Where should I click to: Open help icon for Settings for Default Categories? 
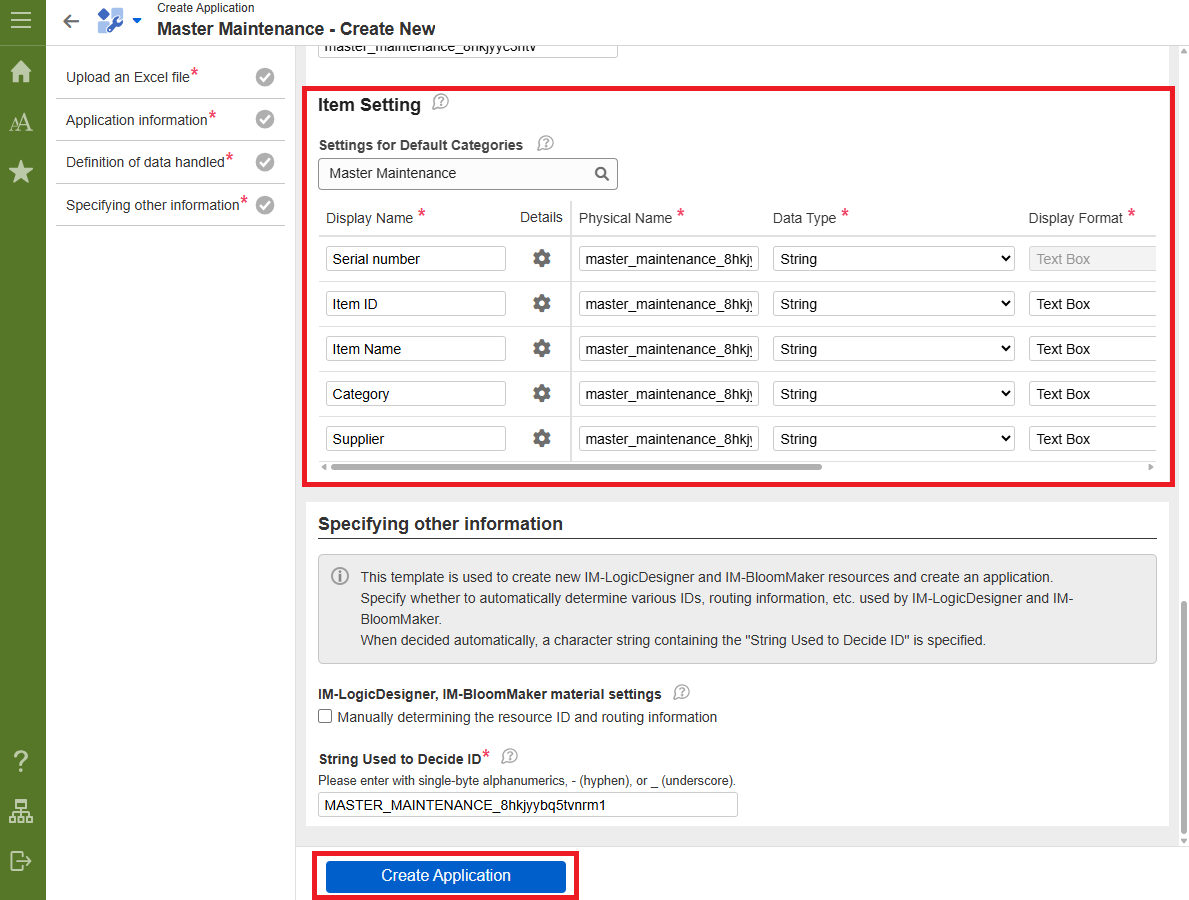(545, 143)
